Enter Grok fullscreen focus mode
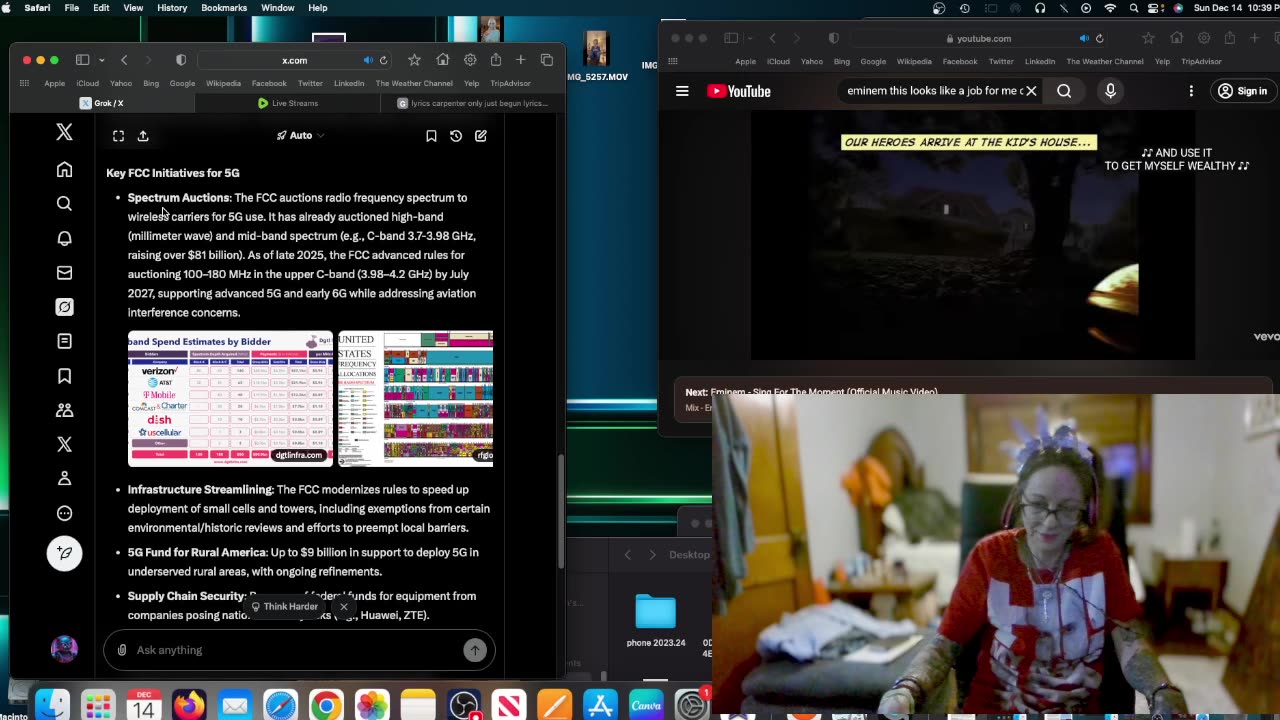1280x720 pixels. coord(118,136)
